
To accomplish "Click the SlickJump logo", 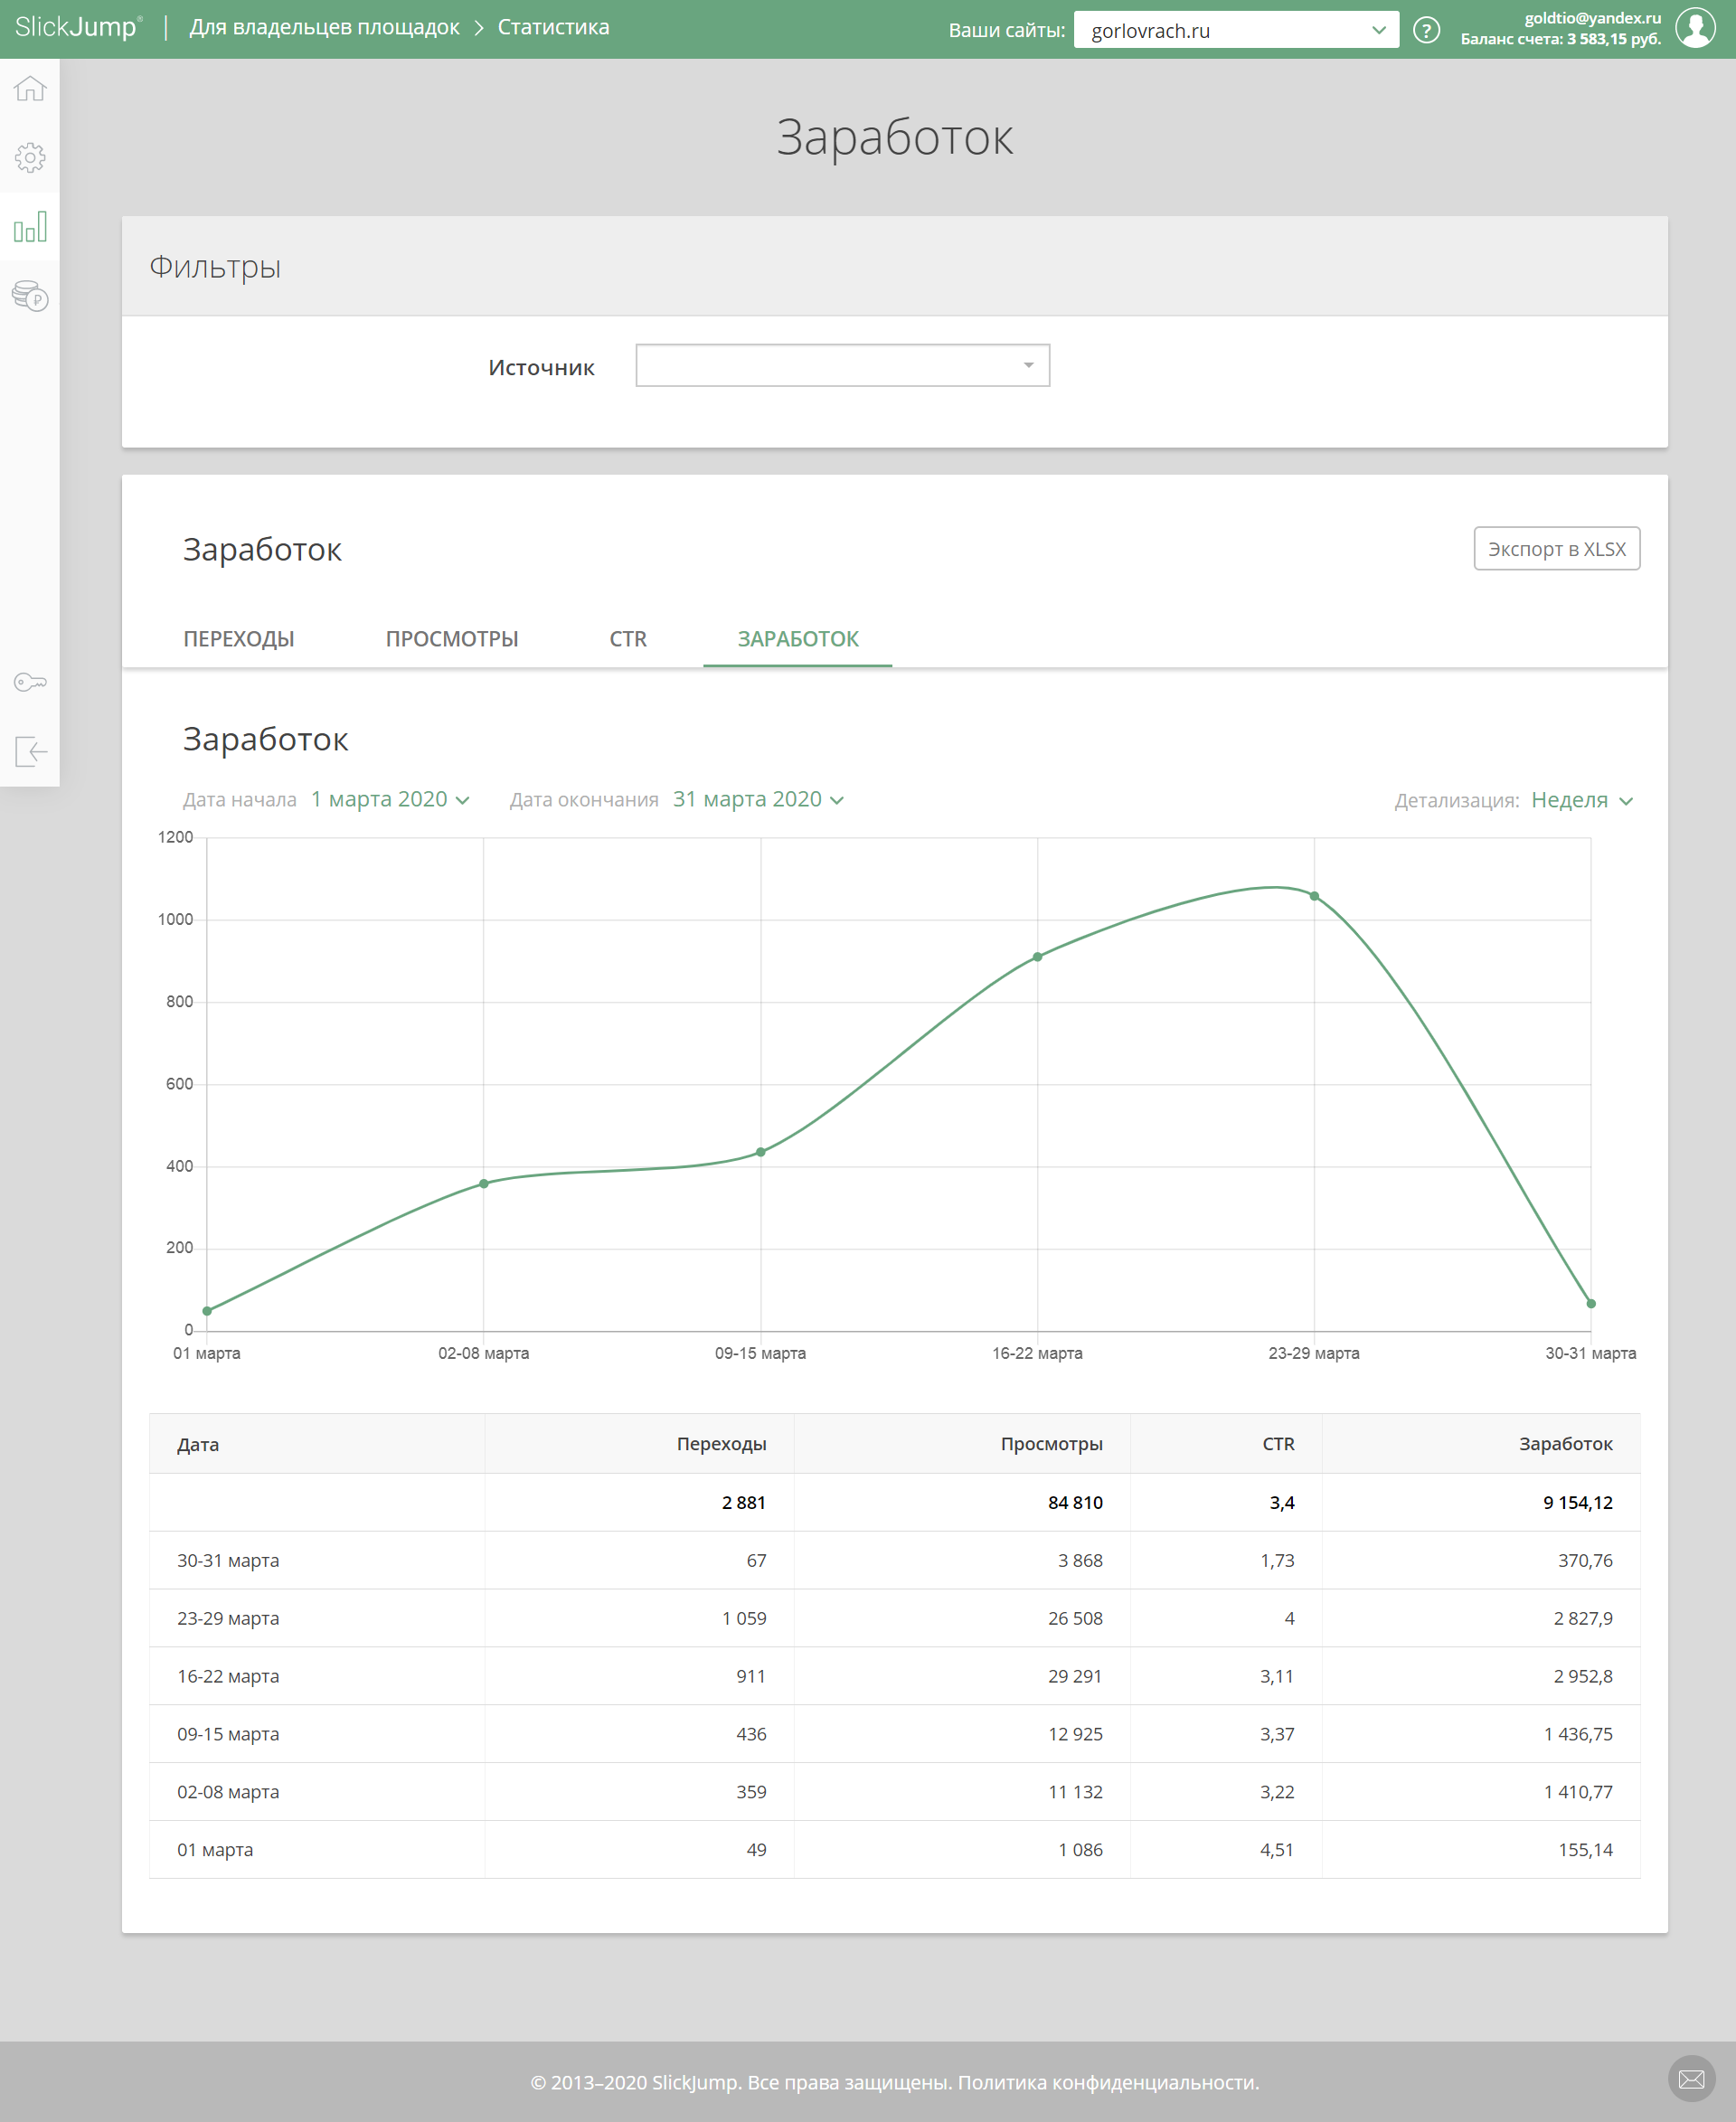I will tap(79, 27).
